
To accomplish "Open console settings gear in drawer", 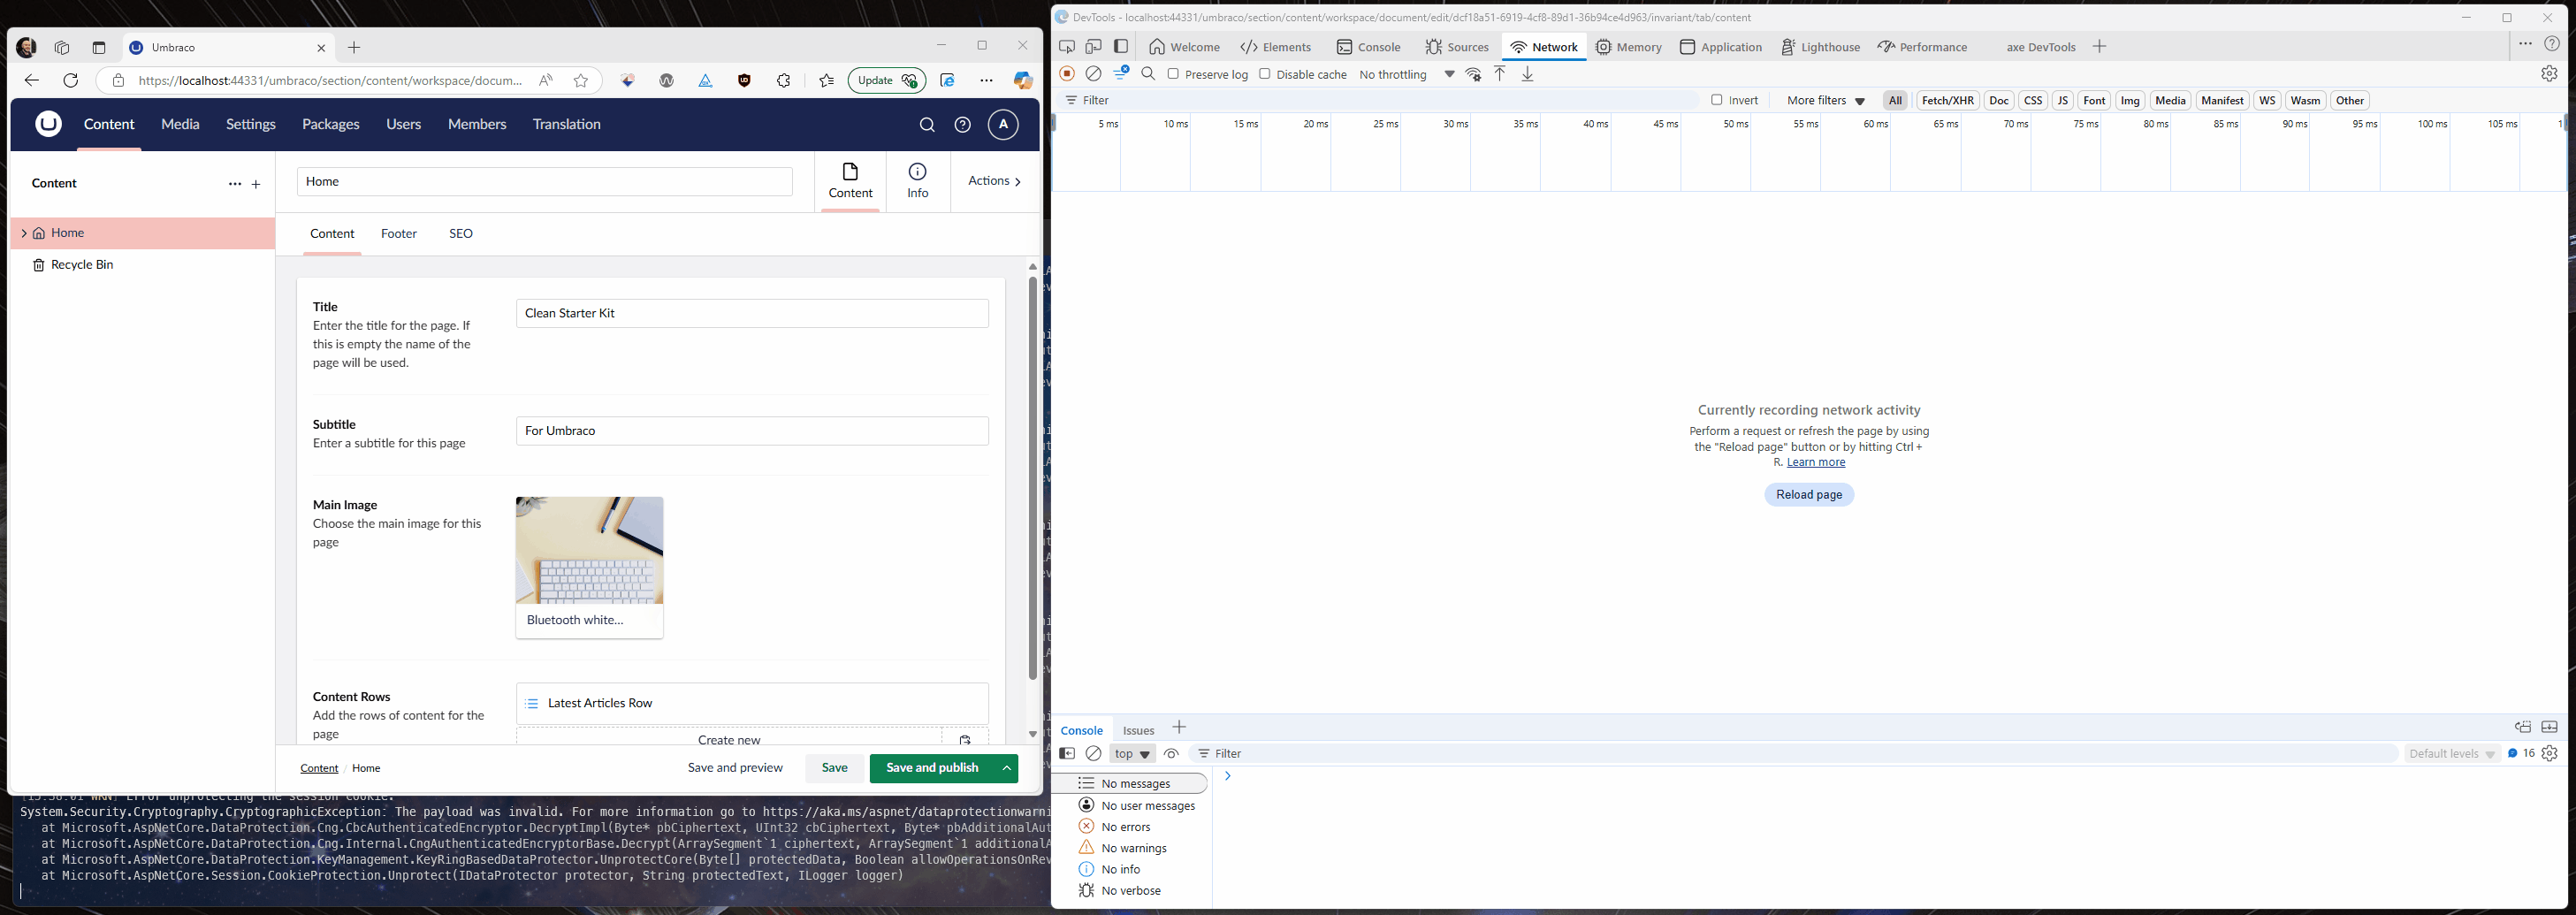I will (2549, 754).
